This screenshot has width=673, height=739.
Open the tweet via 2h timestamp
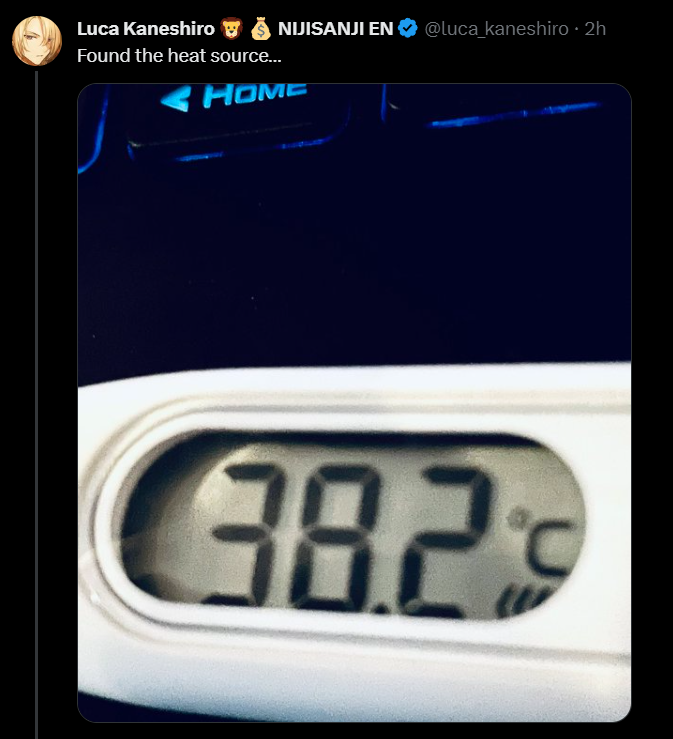(595, 29)
